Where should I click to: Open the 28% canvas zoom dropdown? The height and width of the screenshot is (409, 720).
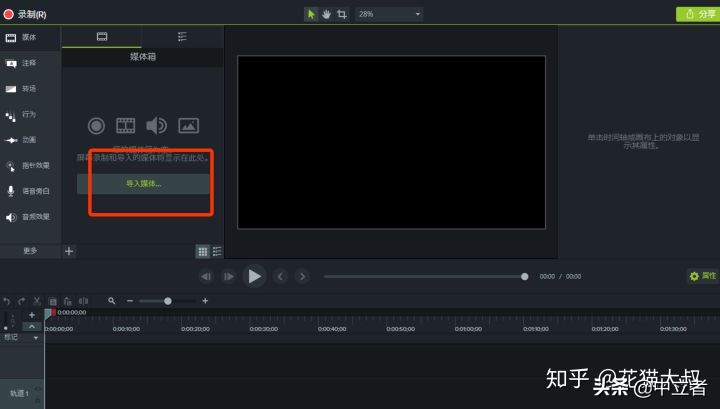(389, 14)
